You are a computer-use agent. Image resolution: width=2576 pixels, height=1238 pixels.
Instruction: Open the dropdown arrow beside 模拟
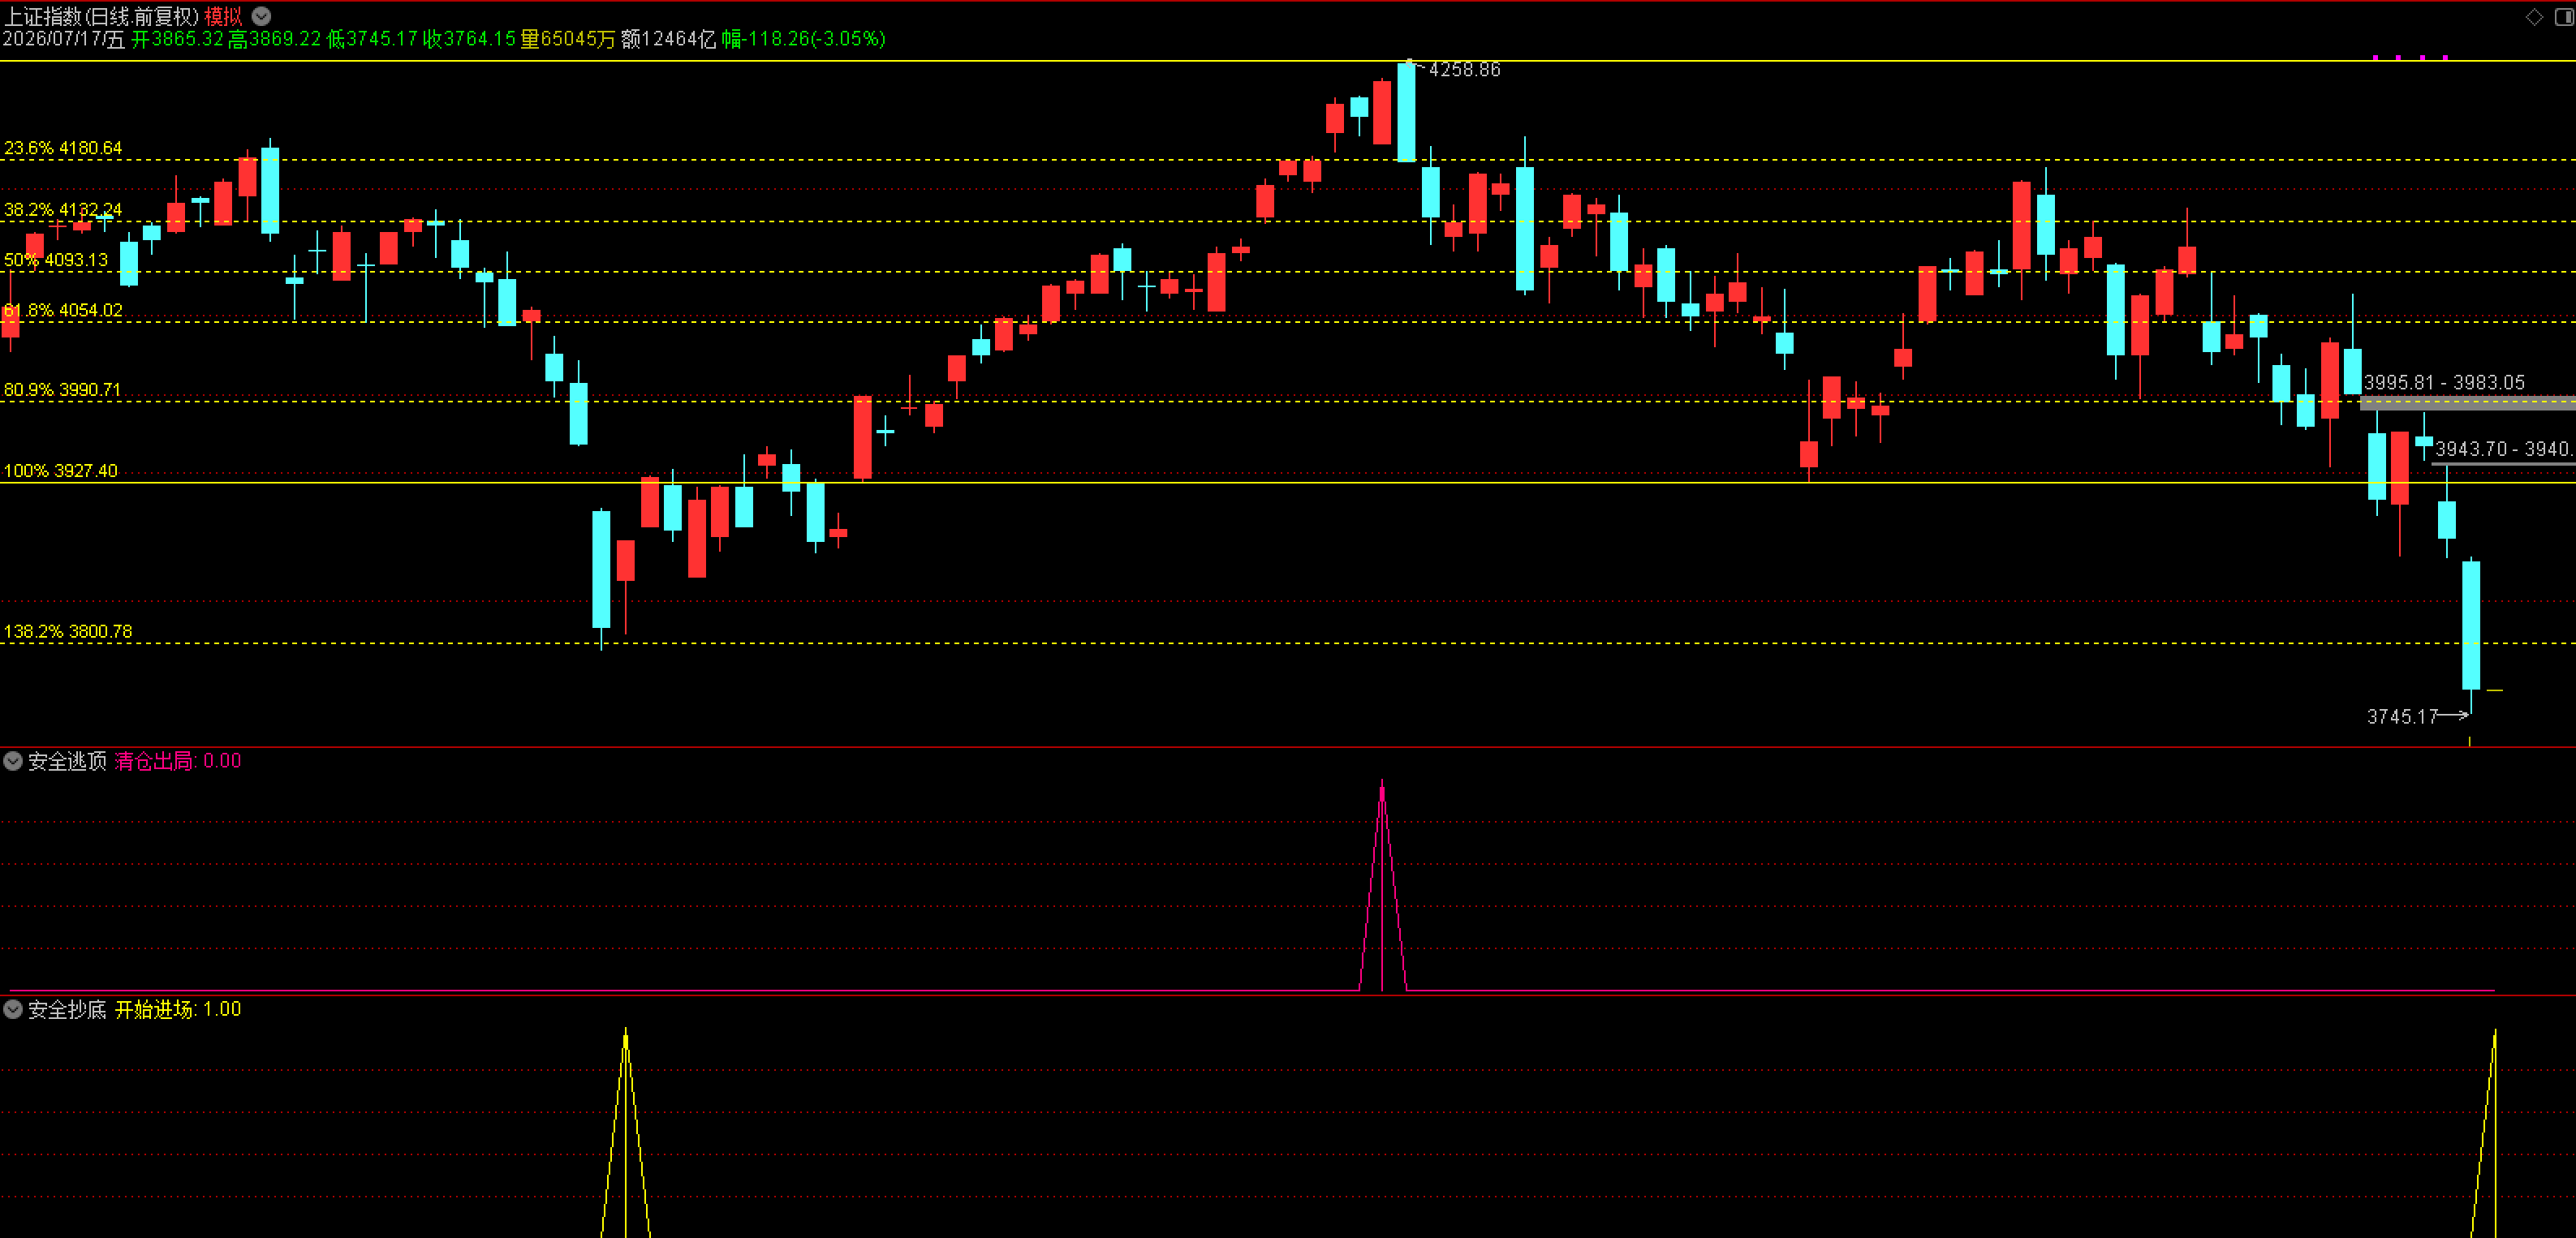pyautogui.click(x=261, y=16)
